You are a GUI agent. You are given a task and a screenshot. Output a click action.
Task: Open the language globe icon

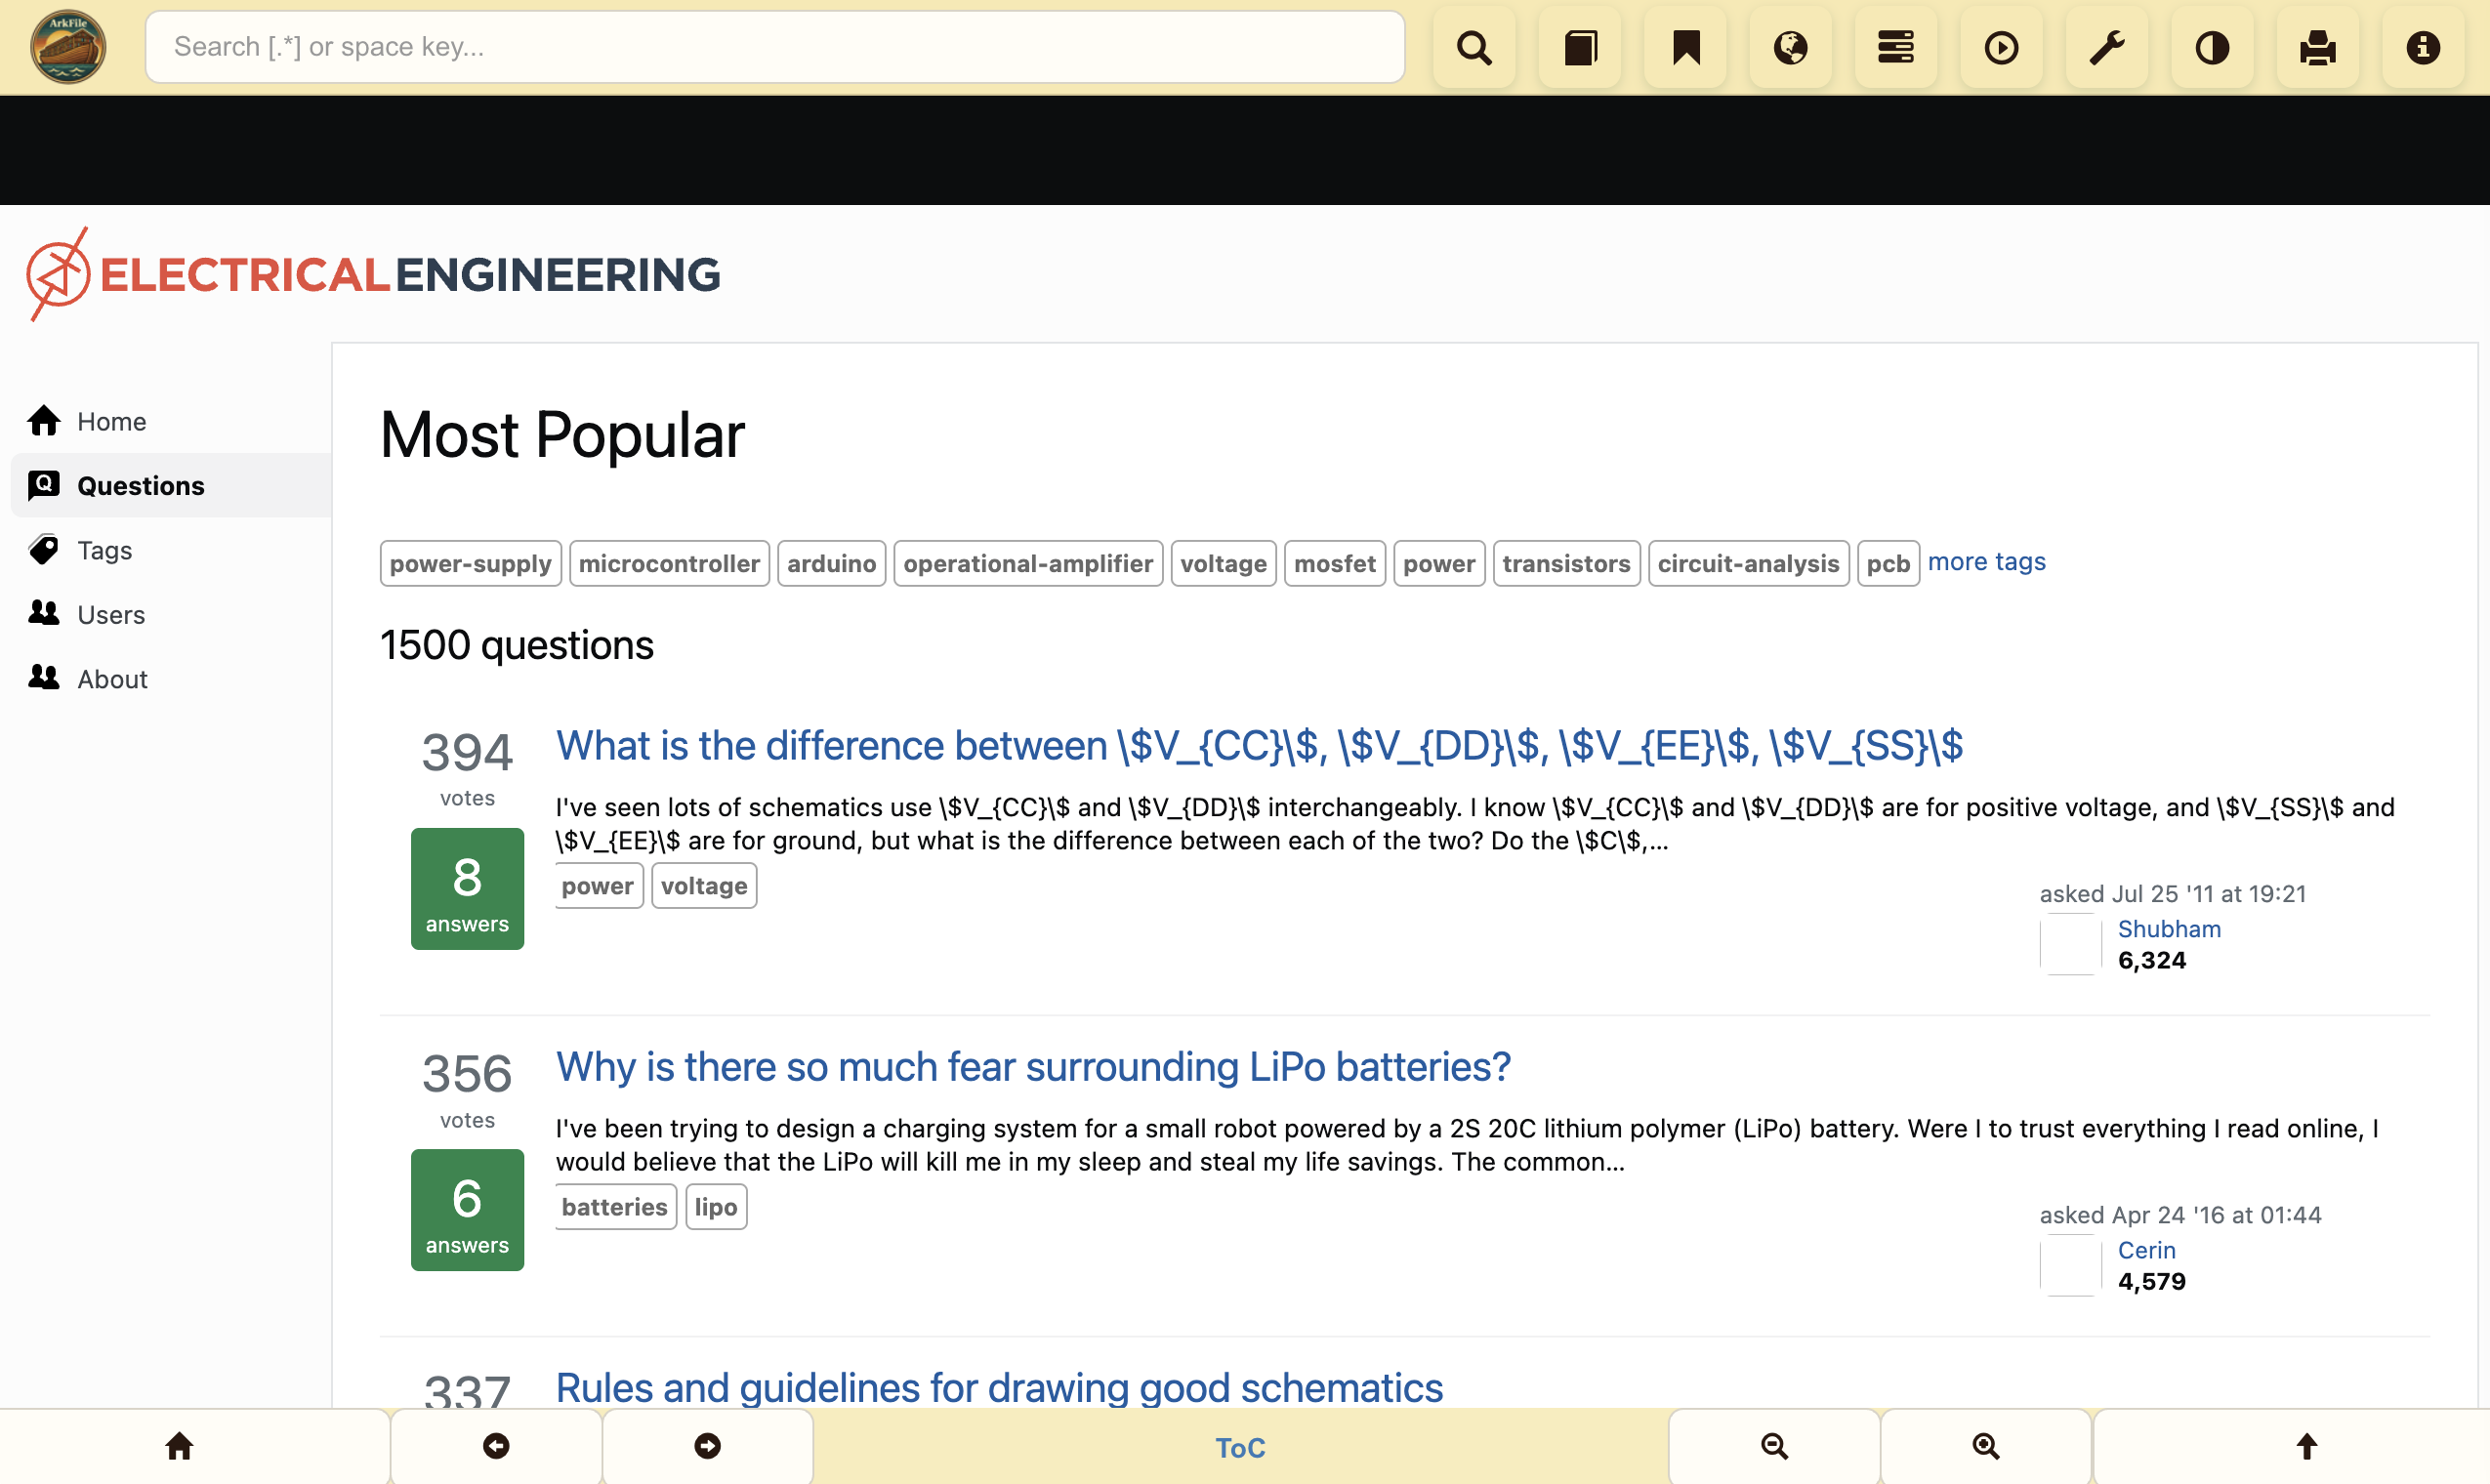coord(1791,46)
